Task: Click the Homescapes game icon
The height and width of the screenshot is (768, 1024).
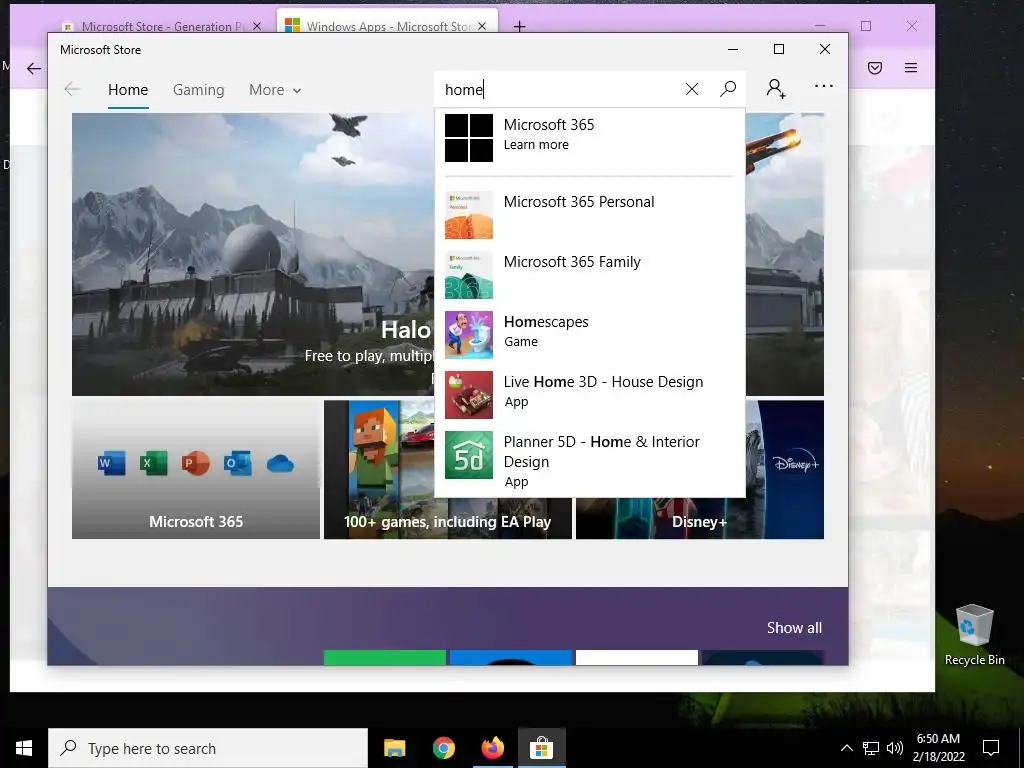Action: pos(469,335)
